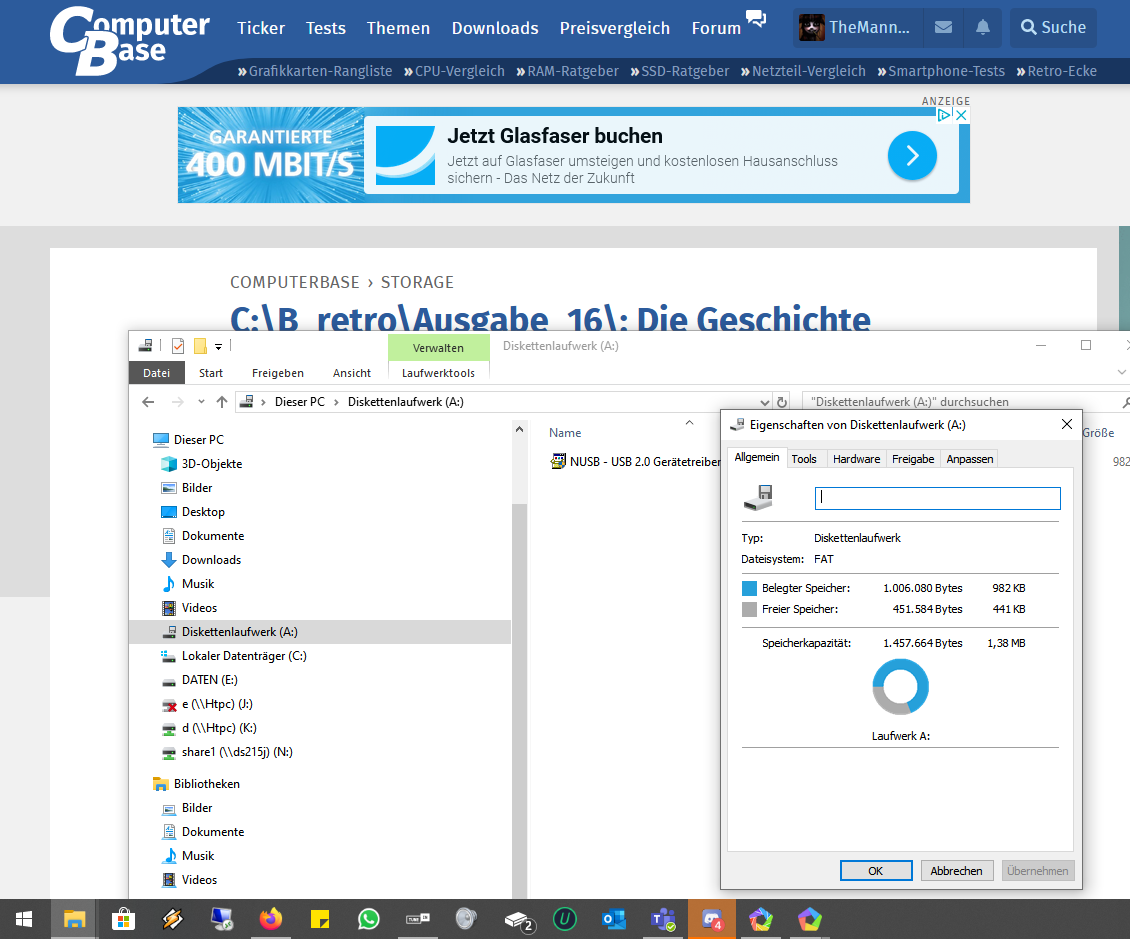Click Dieser PC breadcrumb chevron
The width and height of the screenshot is (1130, 939).
(x=336, y=401)
